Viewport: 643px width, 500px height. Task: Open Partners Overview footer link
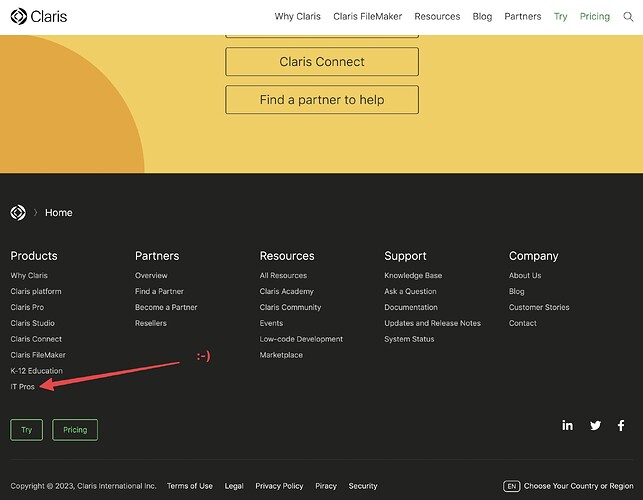(151, 276)
